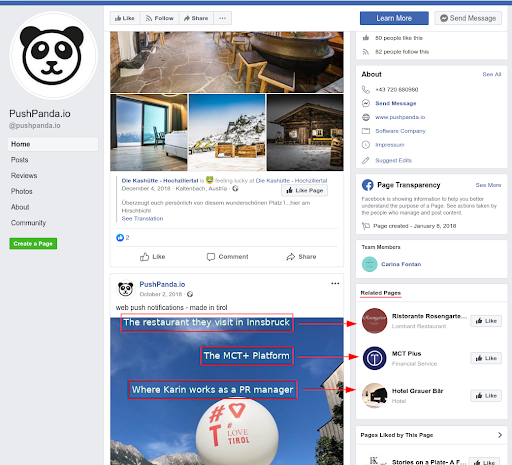Open options menu on the PushPanda.io post
Viewport: 512px width, 465px height.
pyautogui.click(x=335, y=284)
